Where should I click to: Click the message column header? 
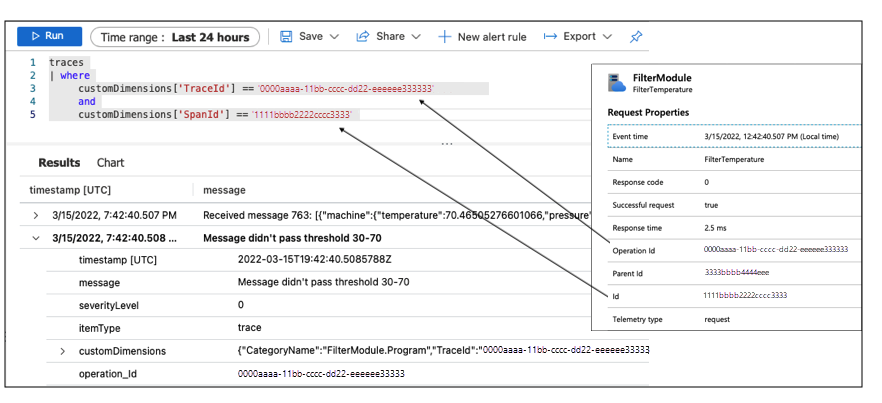click(224, 190)
